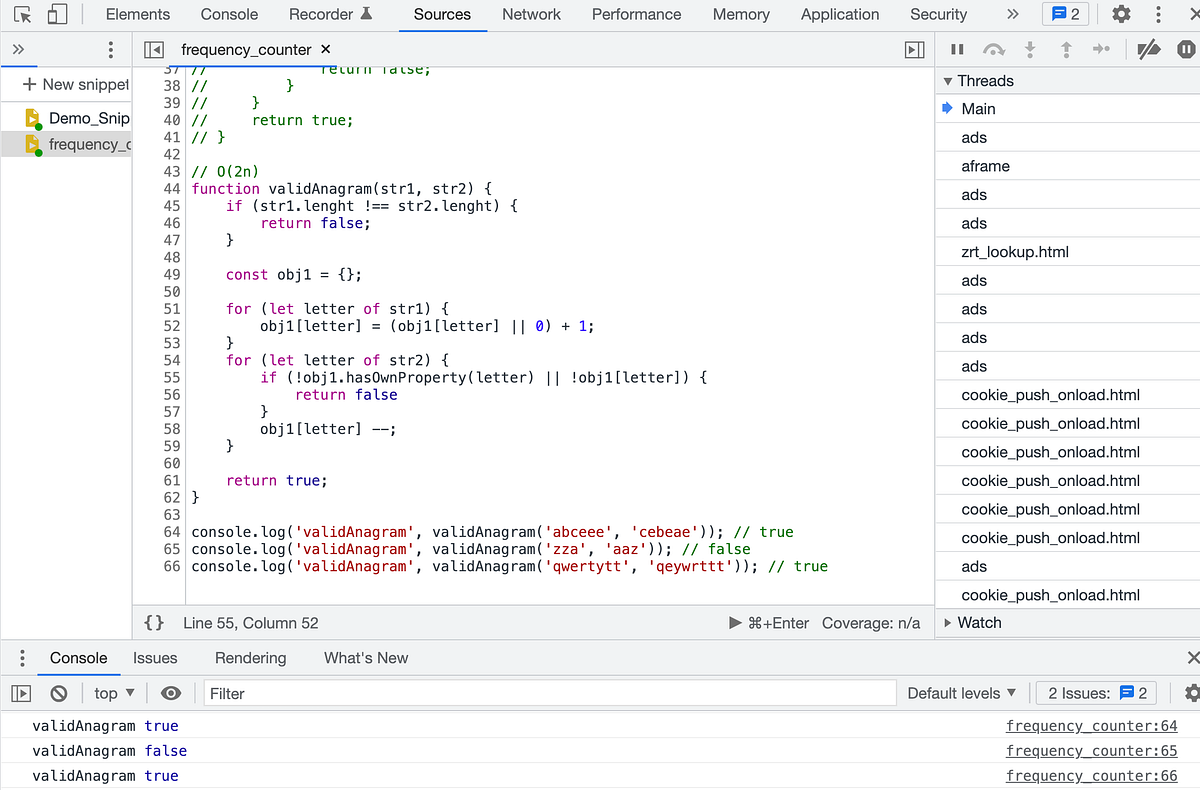The image size is (1200, 790).
Task: Create a New snippet
Action: (x=70, y=84)
